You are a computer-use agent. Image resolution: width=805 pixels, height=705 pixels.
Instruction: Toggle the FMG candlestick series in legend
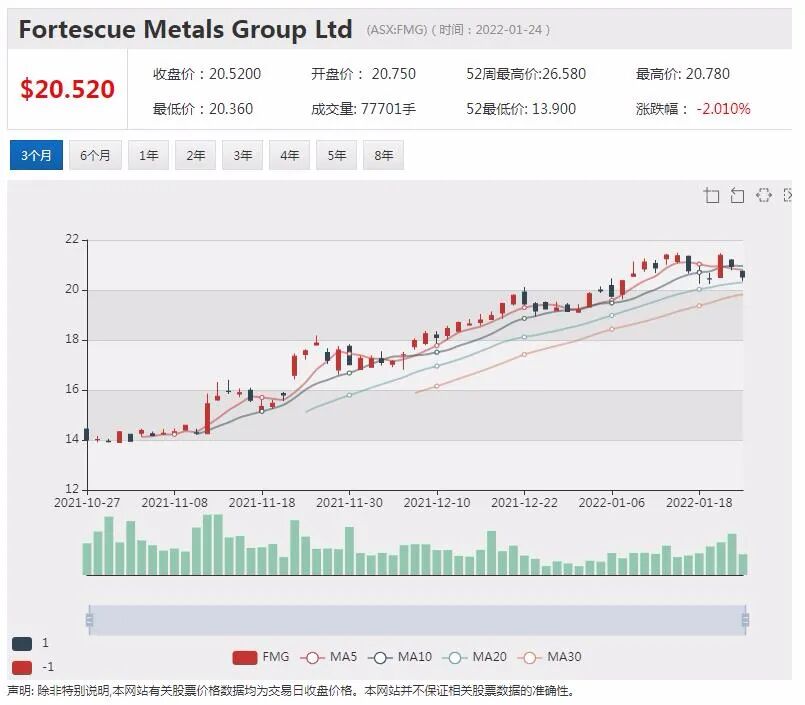click(x=261, y=657)
